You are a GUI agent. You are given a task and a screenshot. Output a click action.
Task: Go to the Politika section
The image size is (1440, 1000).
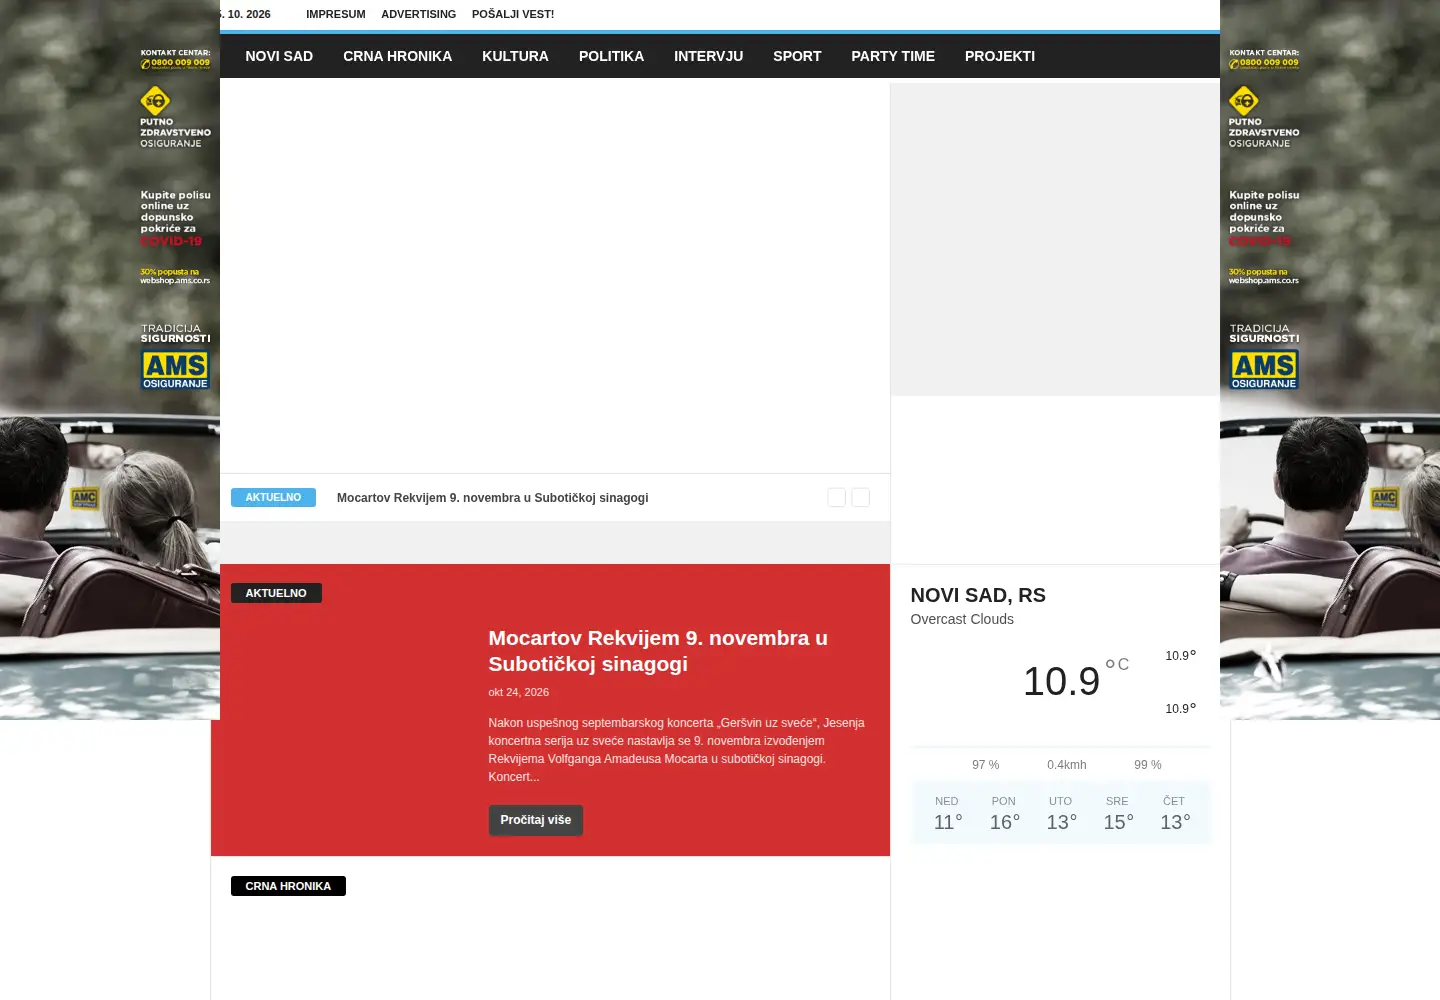[x=611, y=56]
